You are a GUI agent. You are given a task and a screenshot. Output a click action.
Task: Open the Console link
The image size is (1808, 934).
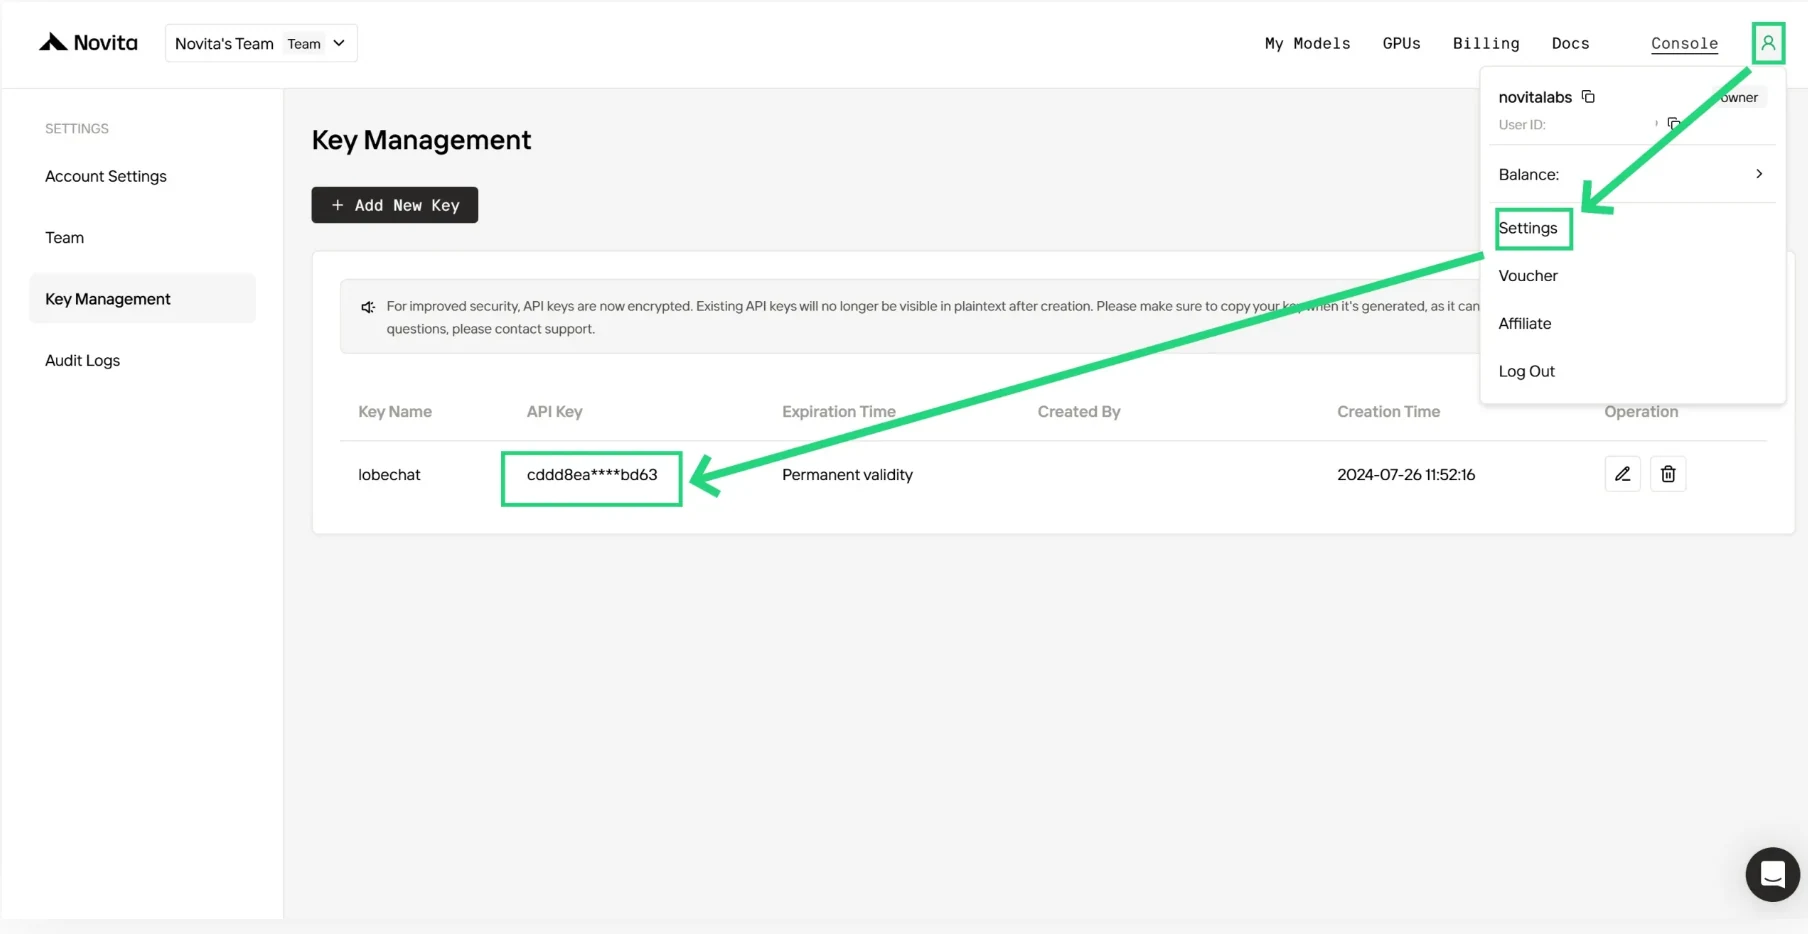1684,43
